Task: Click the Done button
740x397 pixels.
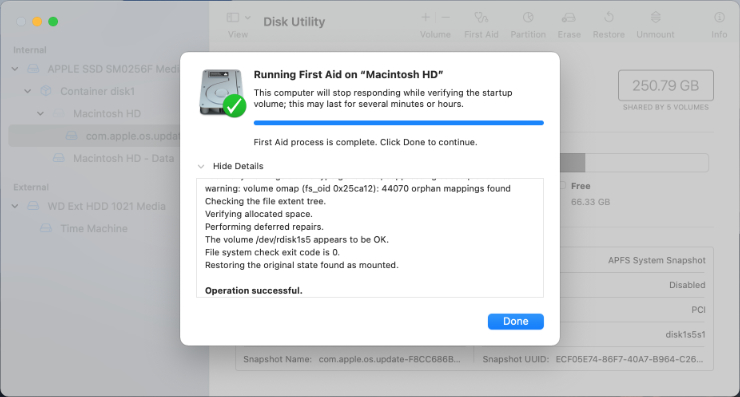Action: (x=515, y=321)
